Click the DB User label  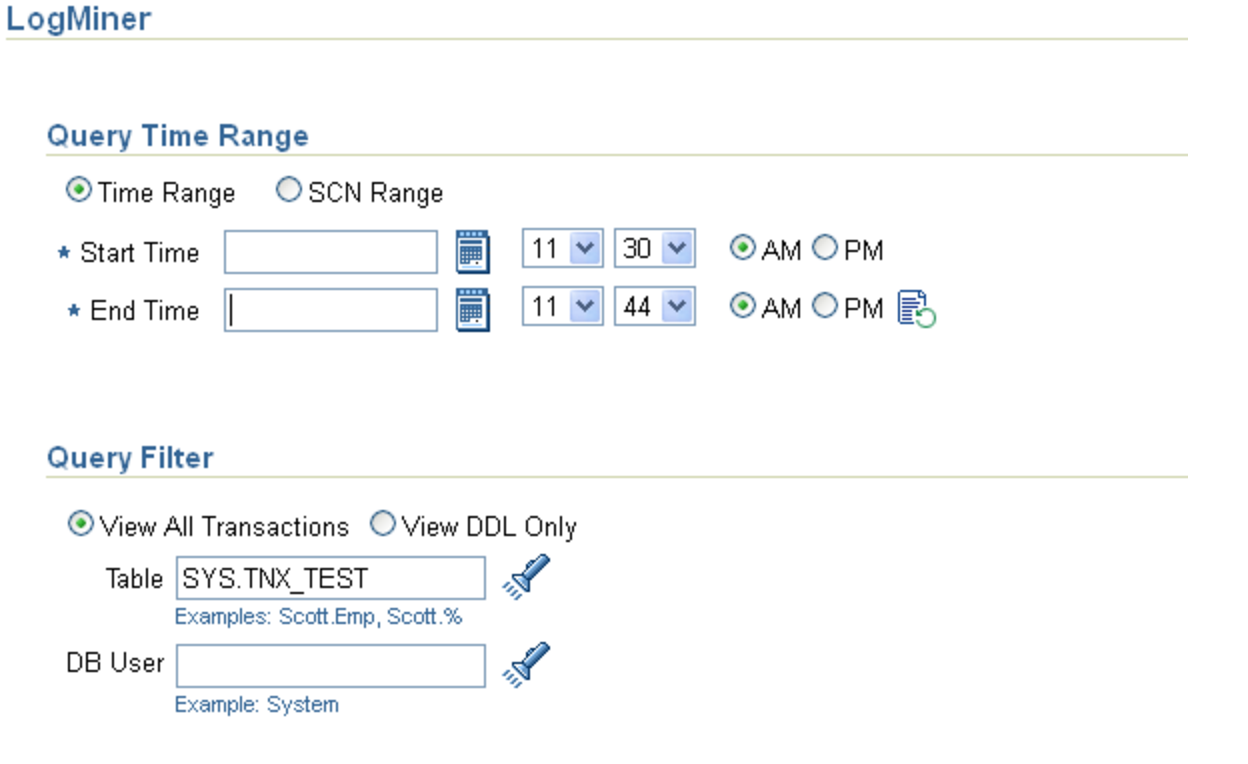[115, 662]
